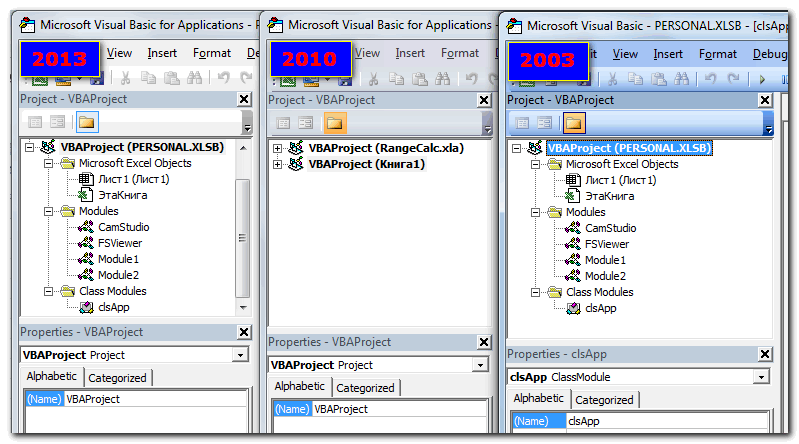Select CamStudio module in 2013 project tree
Viewport: 799px width, 444px height.
tap(123, 227)
